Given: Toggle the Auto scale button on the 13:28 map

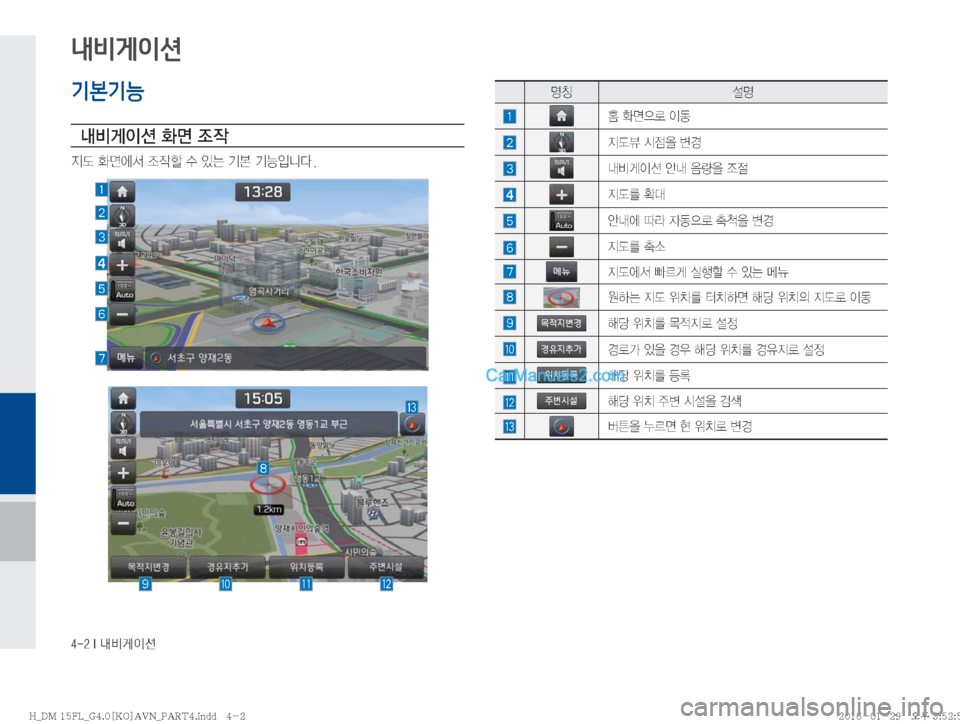Looking at the screenshot, I should (x=124, y=291).
